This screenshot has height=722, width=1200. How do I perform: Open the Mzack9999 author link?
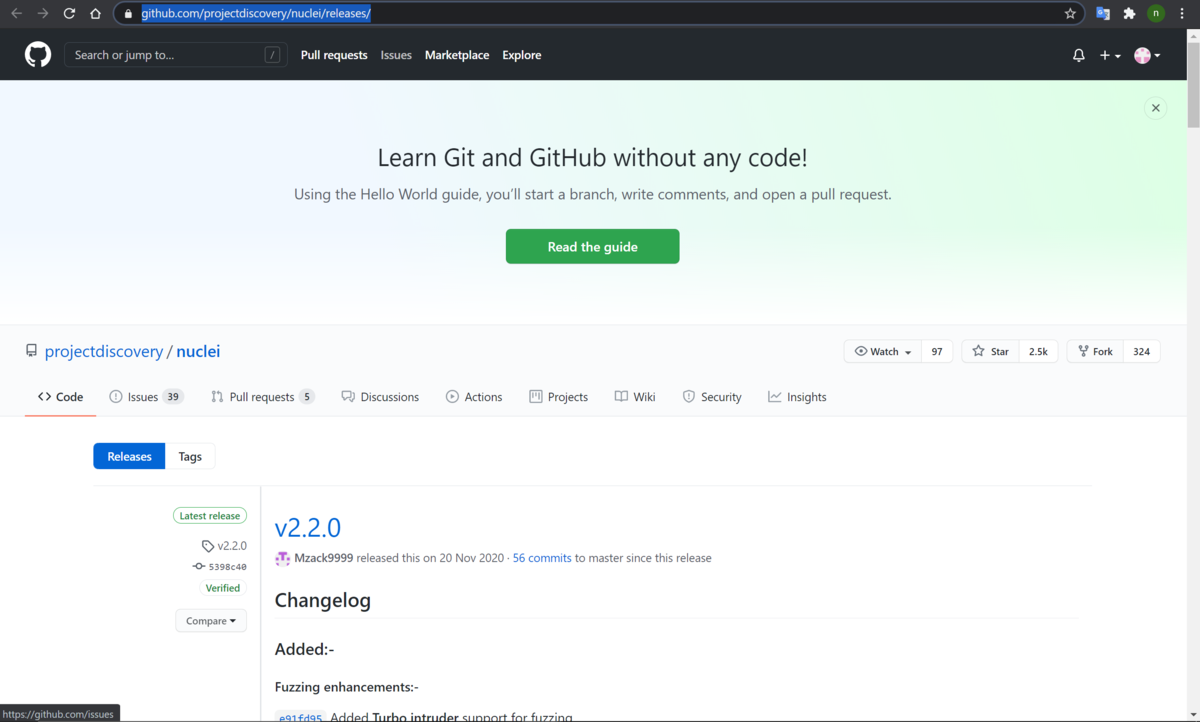(x=324, y=558)
